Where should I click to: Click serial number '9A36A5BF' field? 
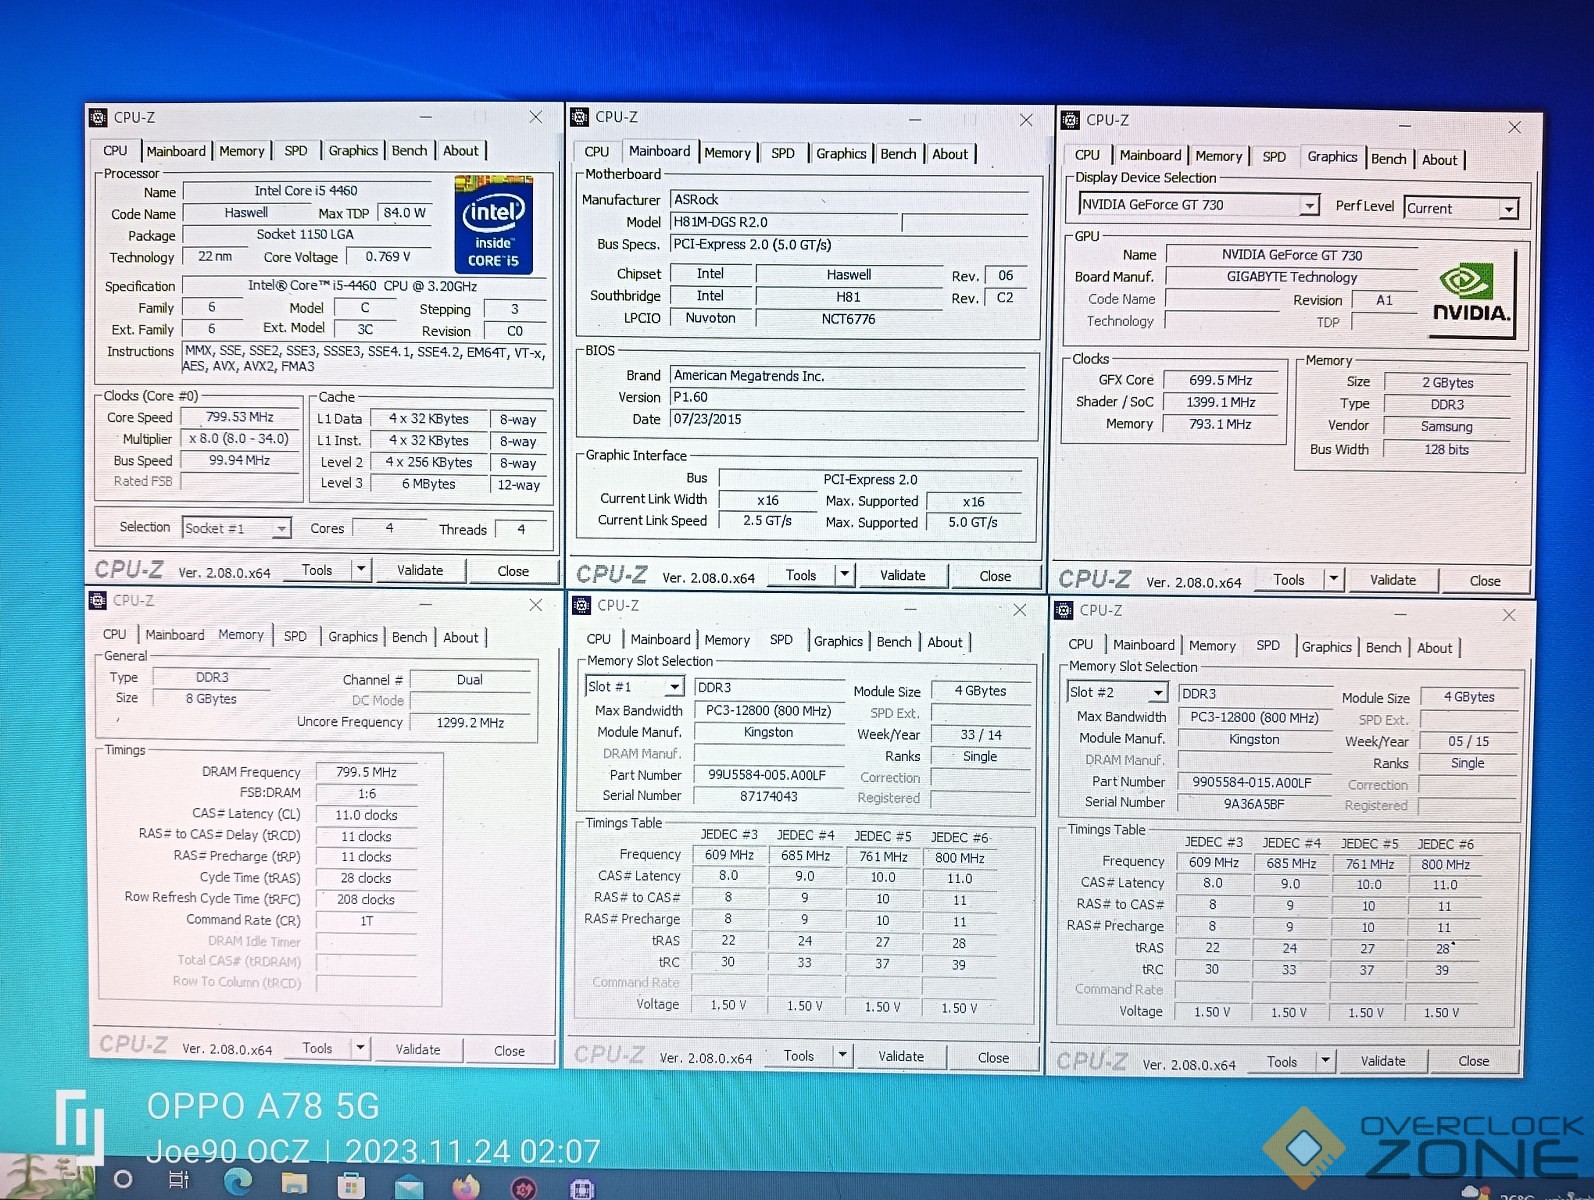point(1253,803)
